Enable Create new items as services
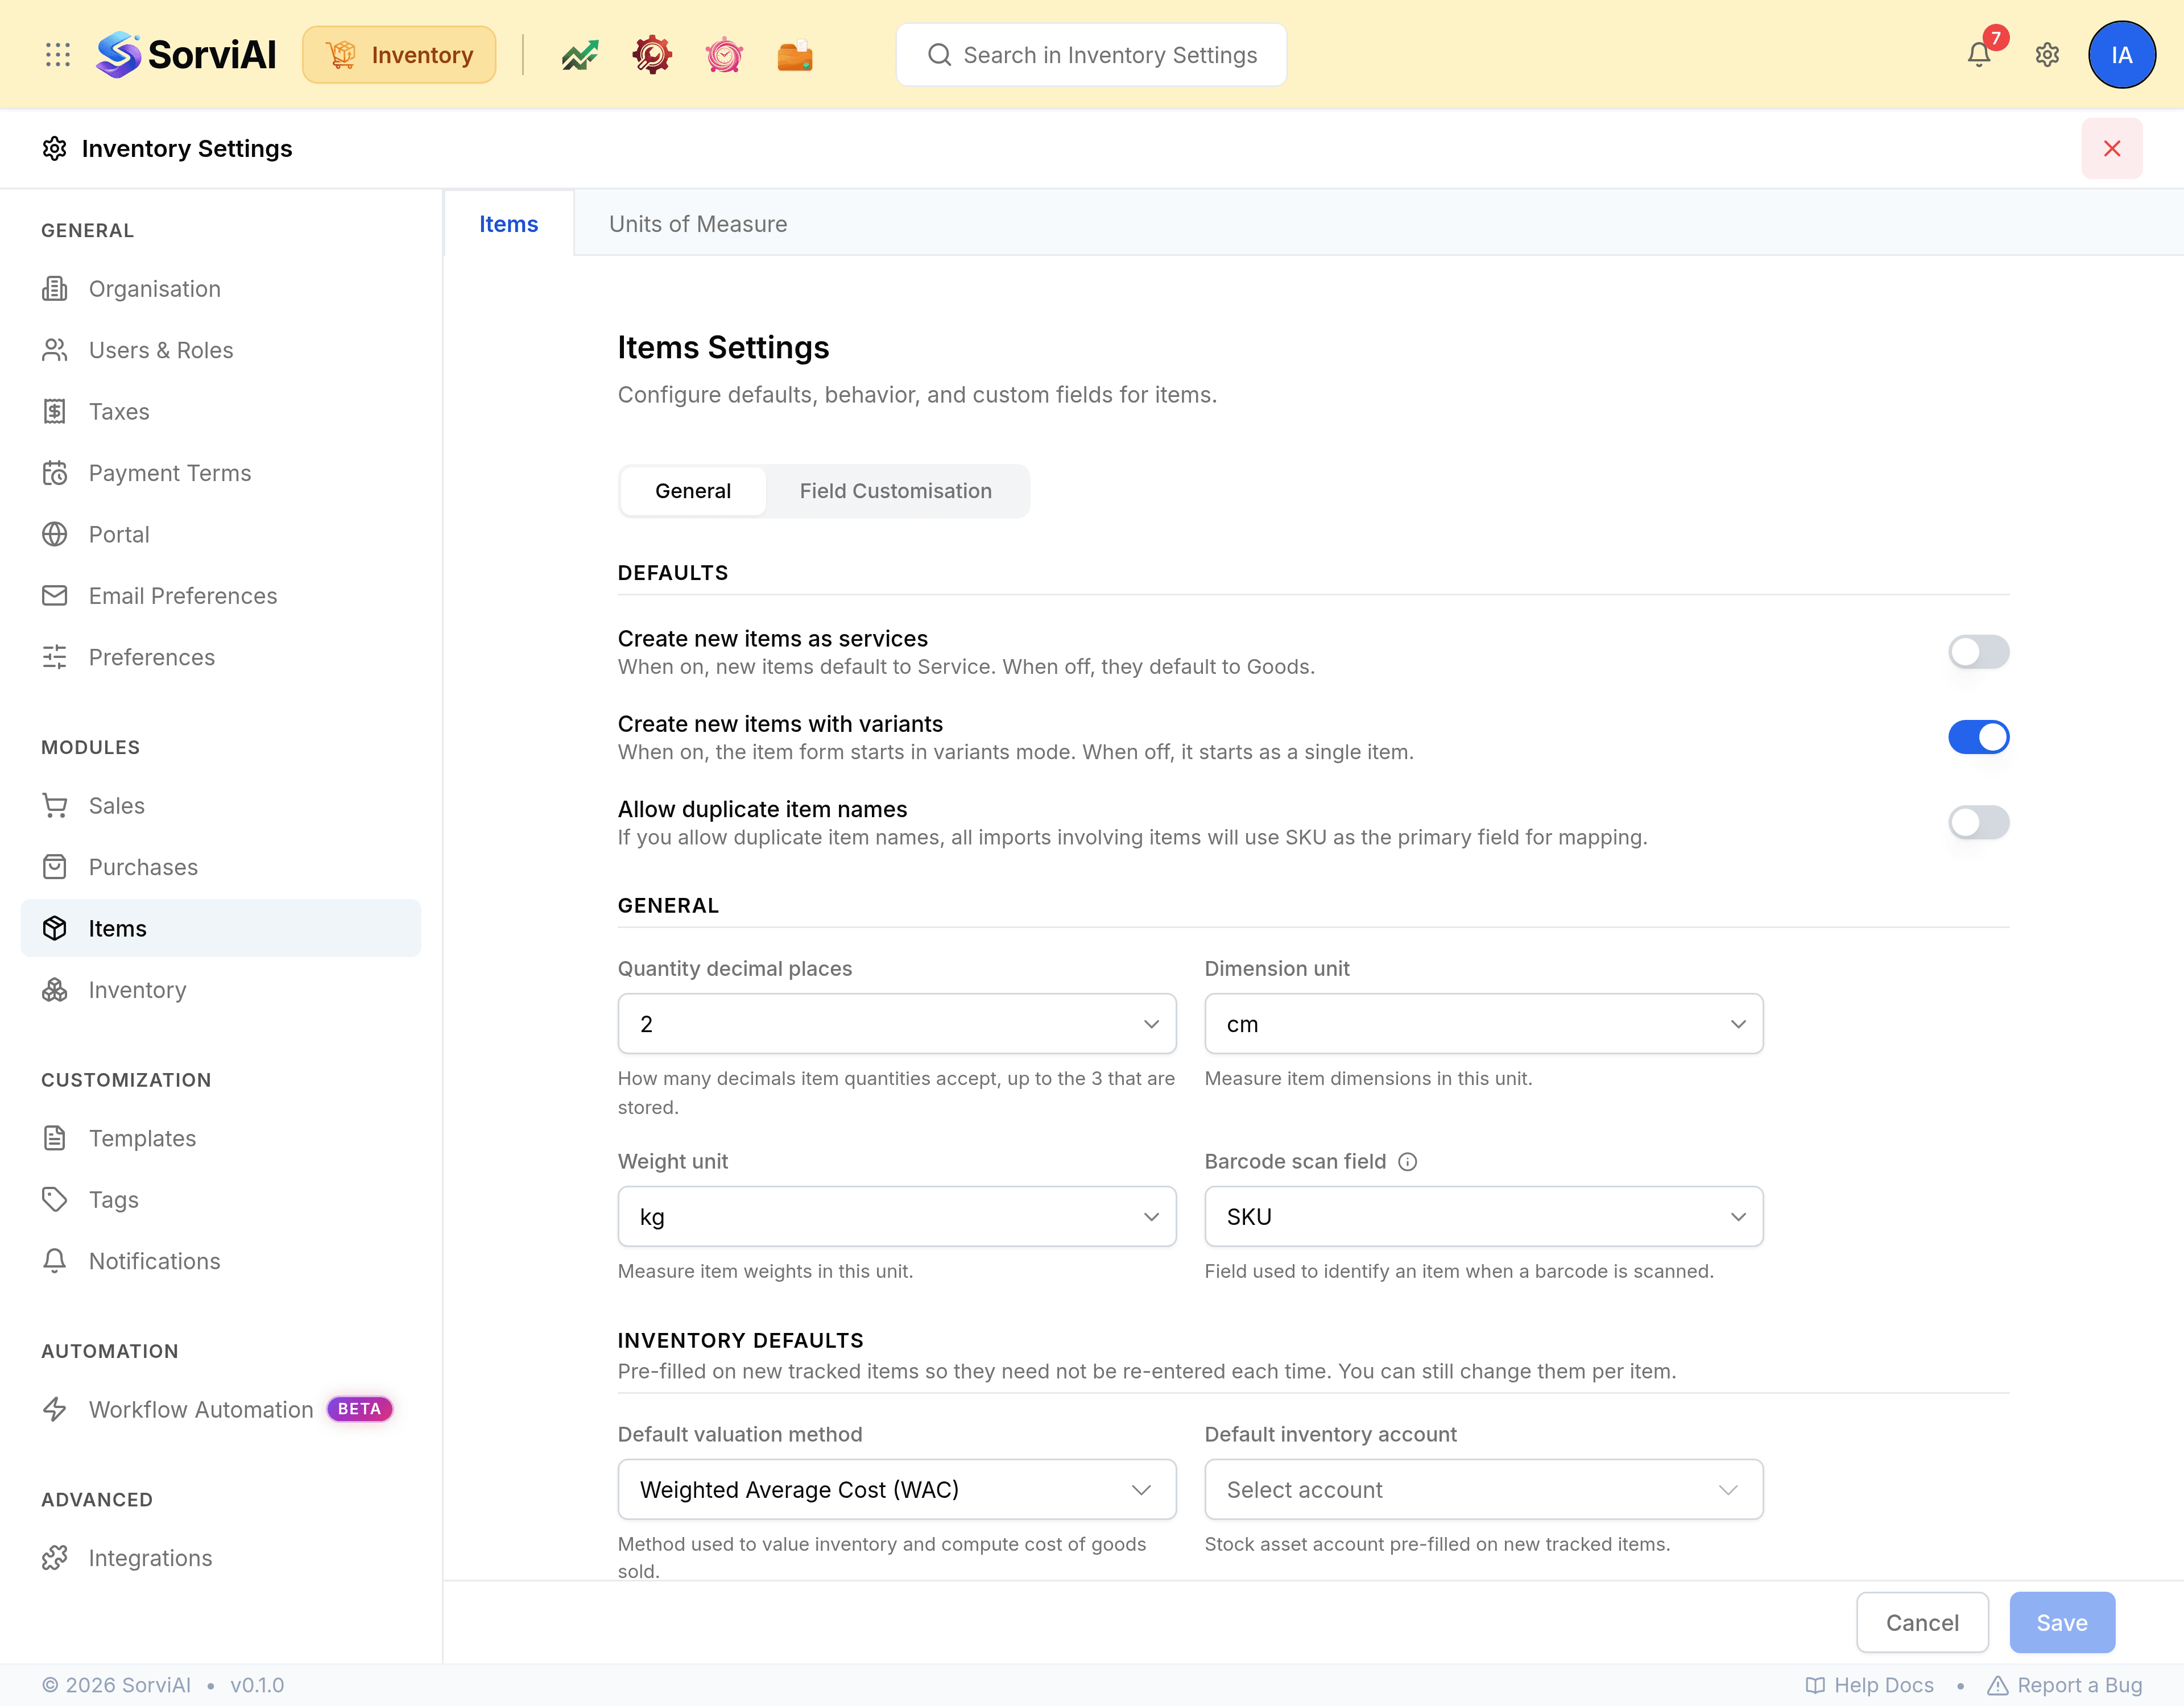The height and width of the screenshot is (1706, 2184). (1978, 652)
